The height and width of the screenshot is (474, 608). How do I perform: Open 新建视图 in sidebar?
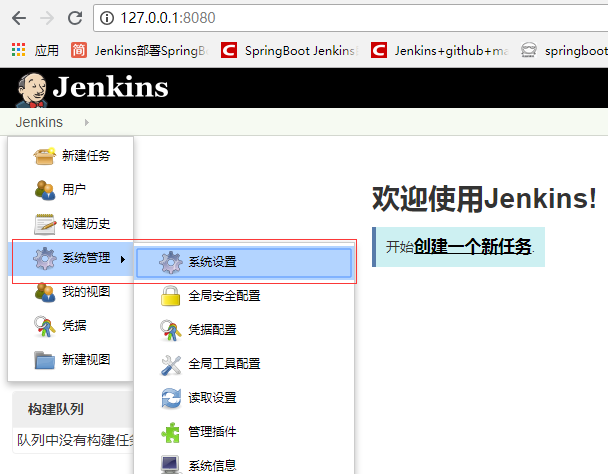86,360
